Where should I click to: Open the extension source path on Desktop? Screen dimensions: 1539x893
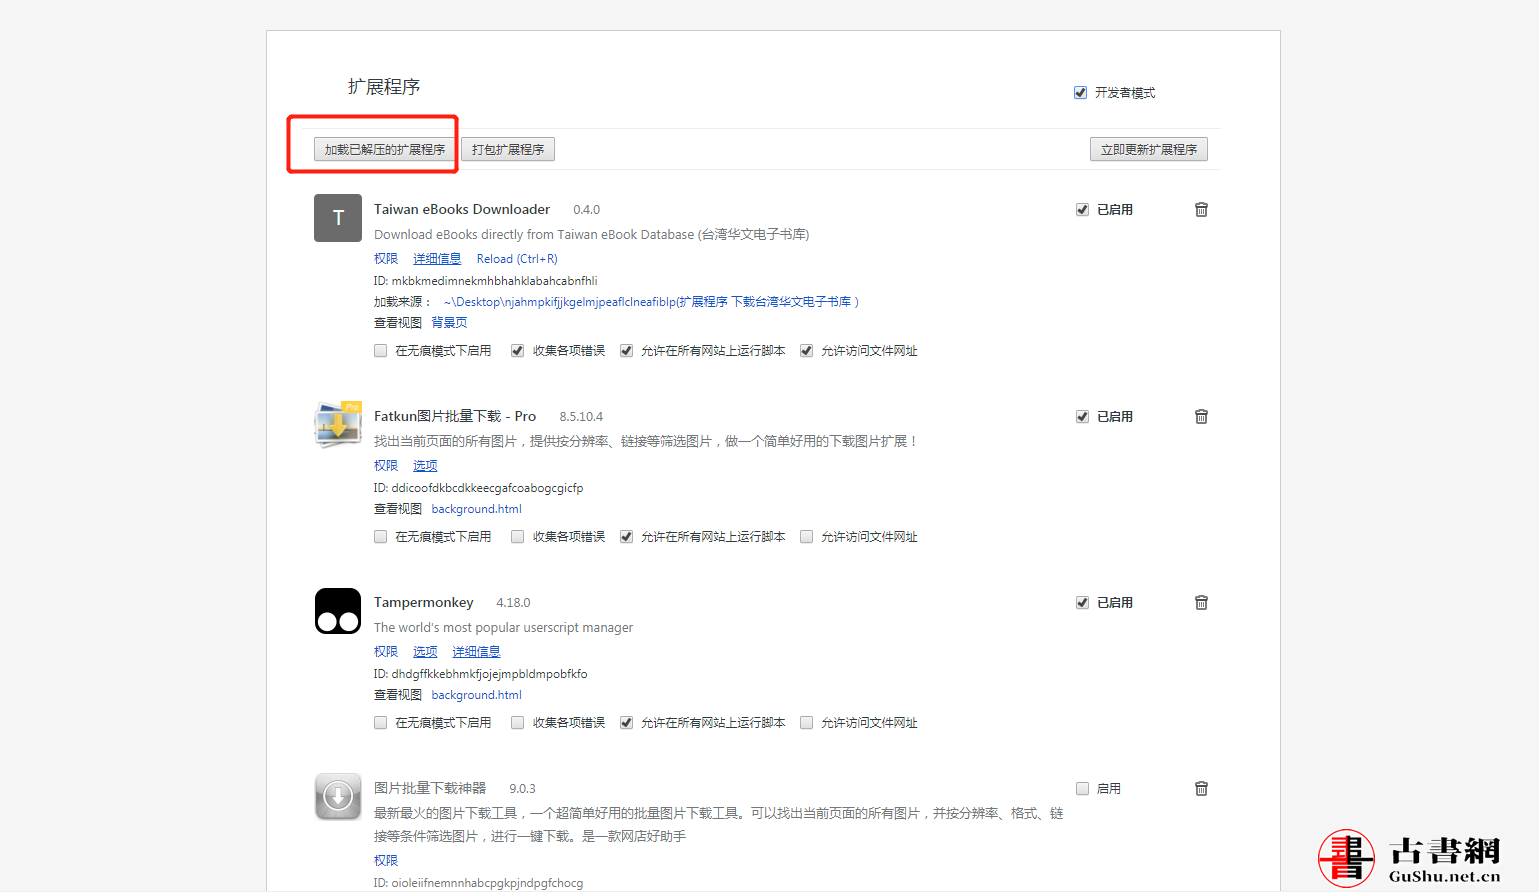coord(651,302)
